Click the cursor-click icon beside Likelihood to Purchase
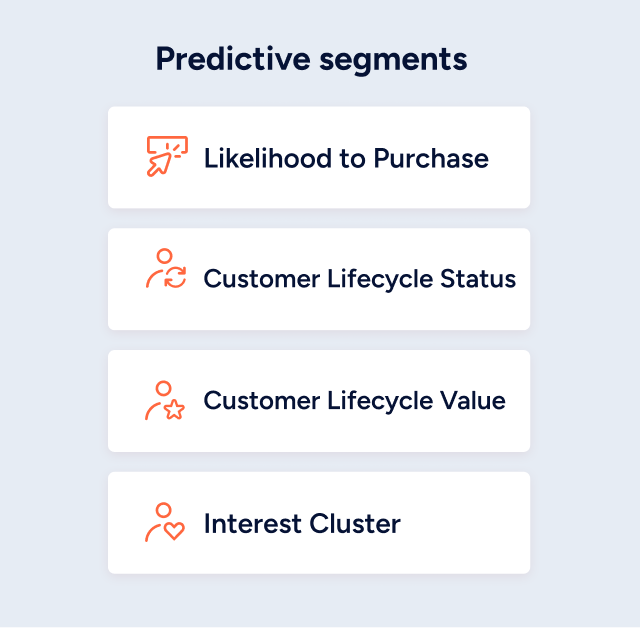640x628 pixels. tap(166, 157)
